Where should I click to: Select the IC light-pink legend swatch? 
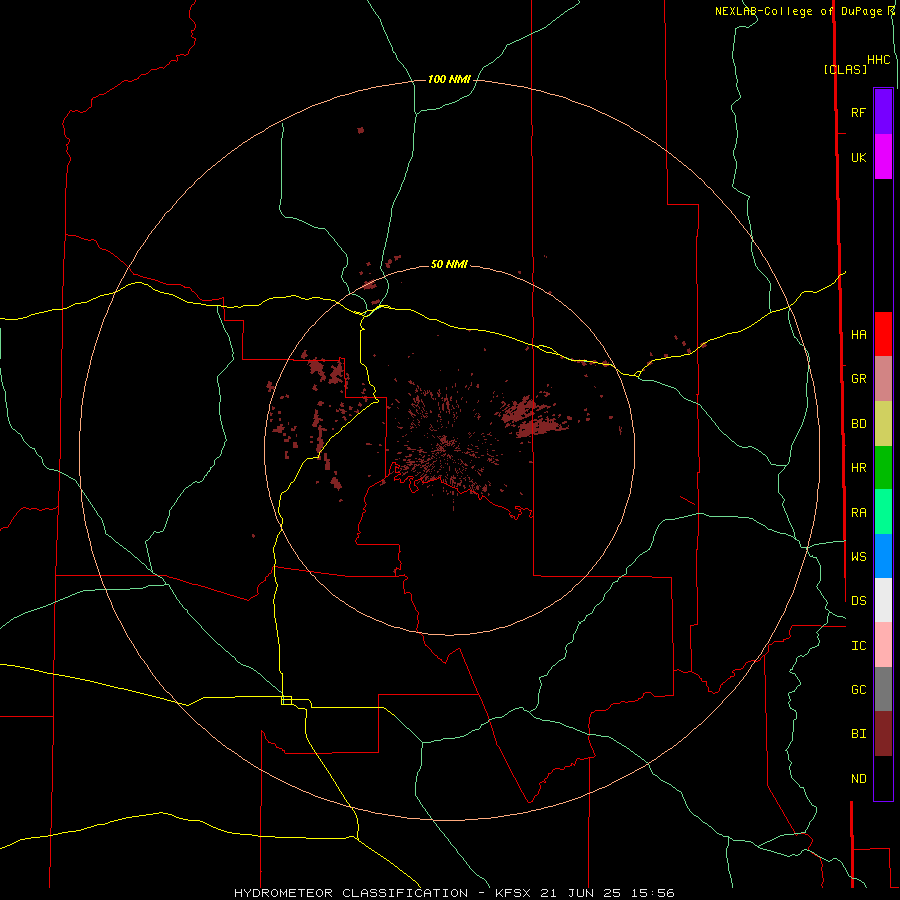883,645
